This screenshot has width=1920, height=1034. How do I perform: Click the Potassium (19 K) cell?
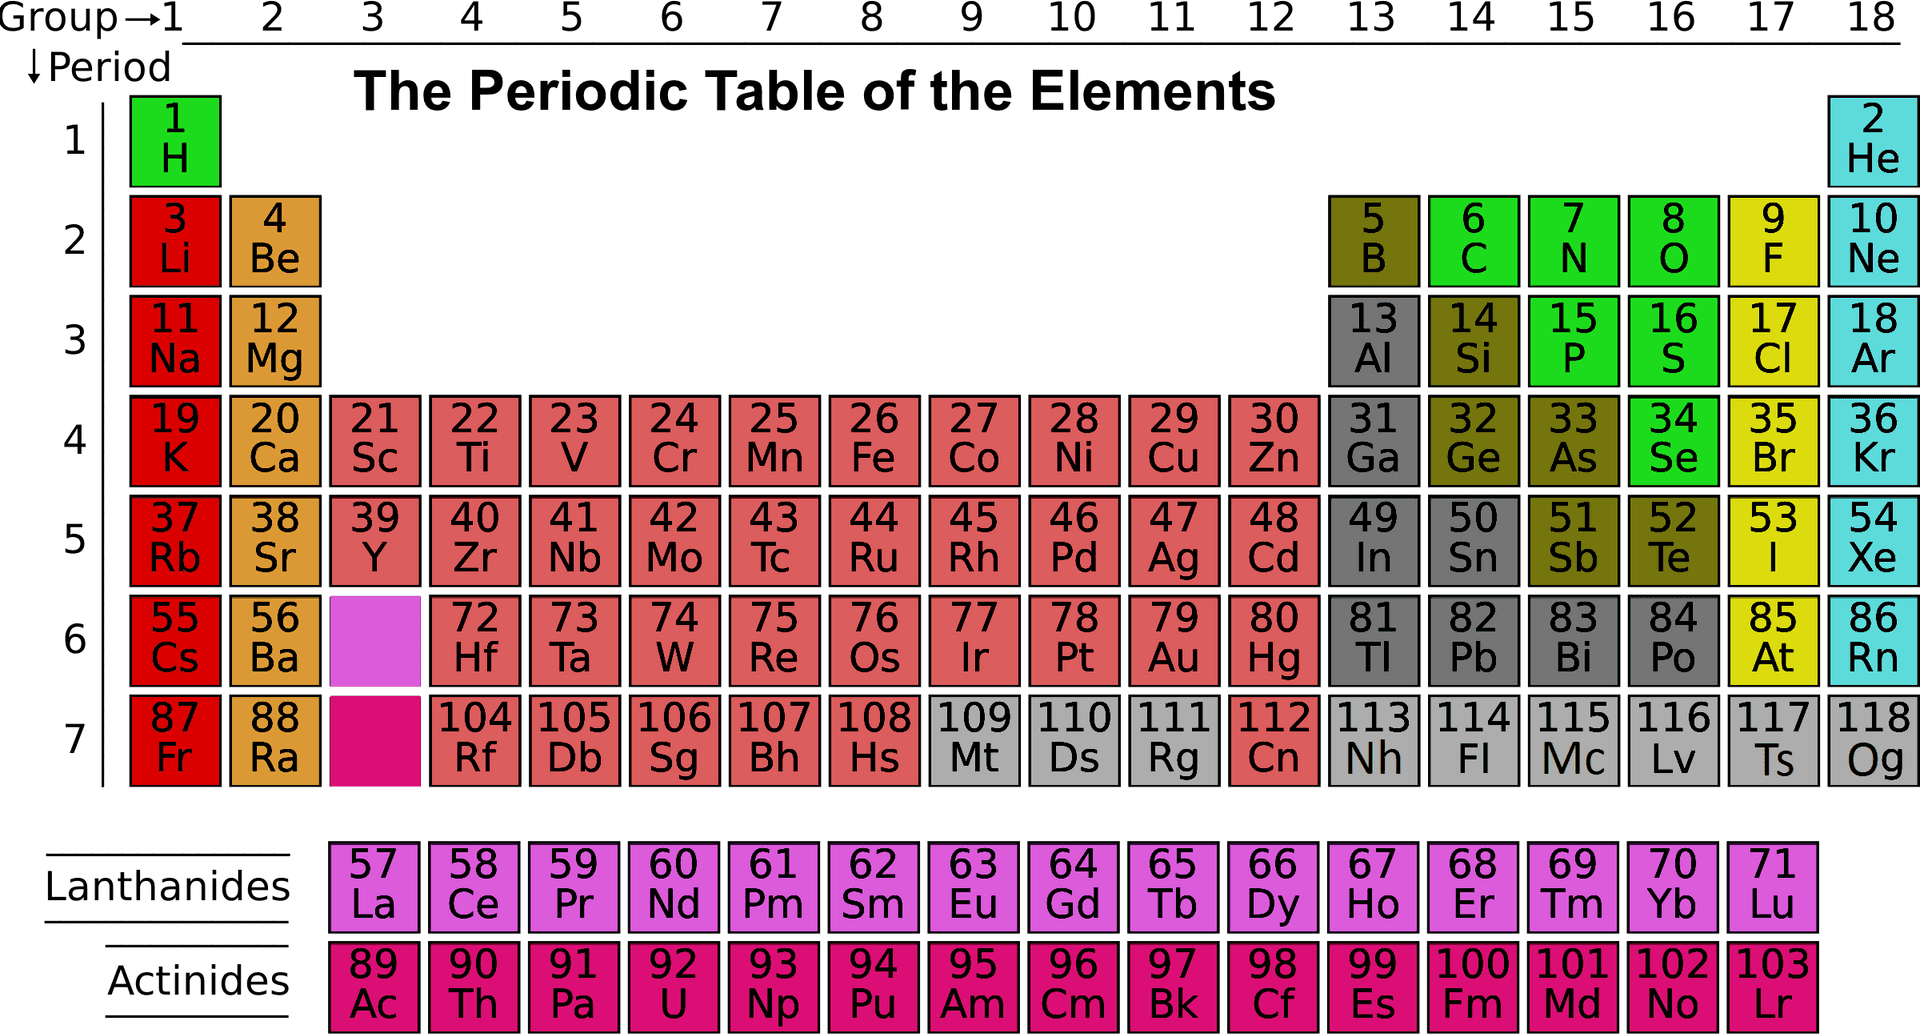[x=175, y=441]
